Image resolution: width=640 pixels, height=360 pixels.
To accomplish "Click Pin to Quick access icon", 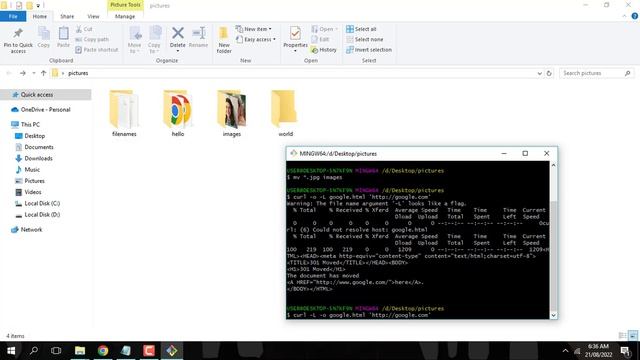I will point(18,33).
